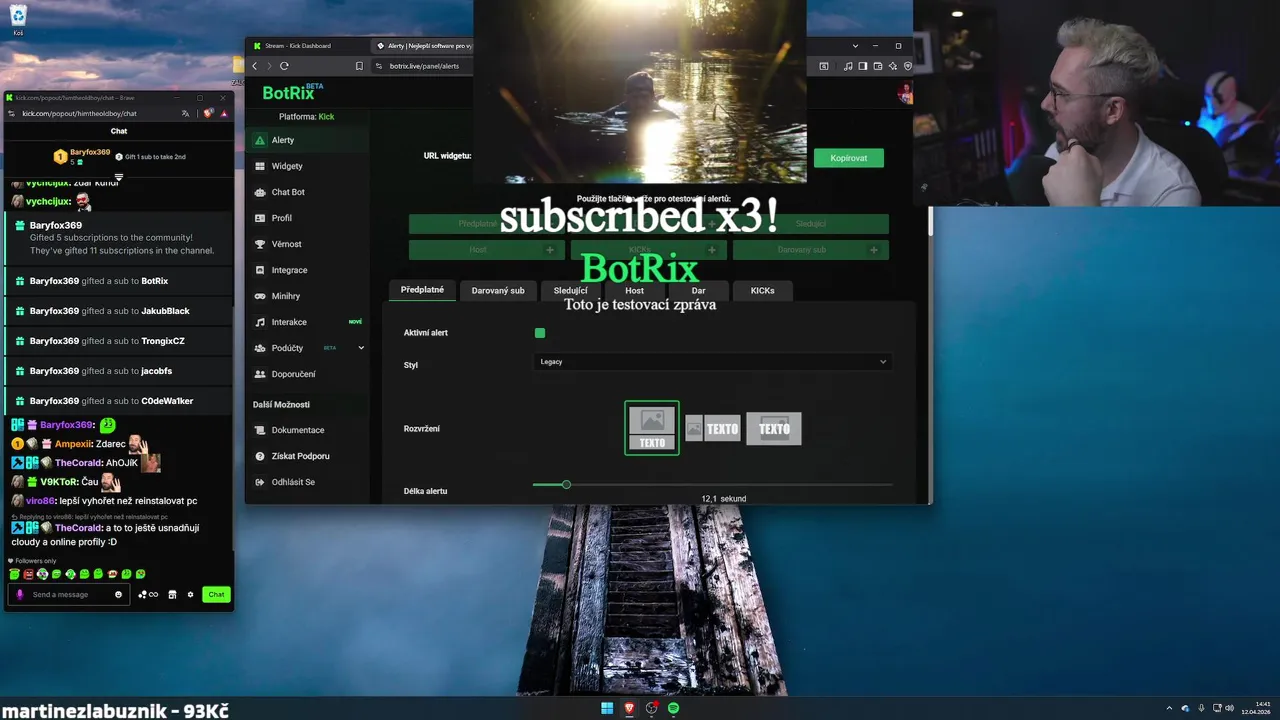Switch to the Dar tab
1280x720 pixels.
698,291
